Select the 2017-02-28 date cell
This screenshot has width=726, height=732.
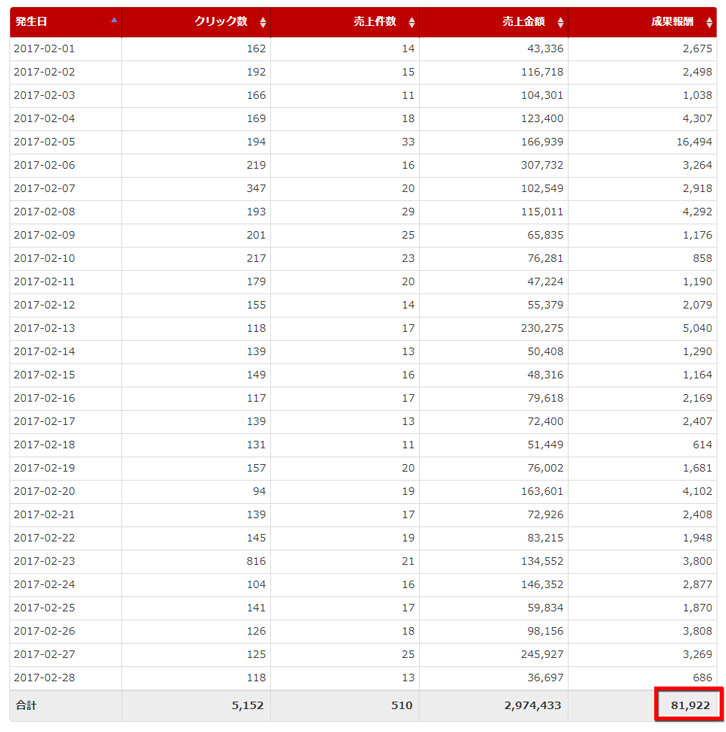44,677
